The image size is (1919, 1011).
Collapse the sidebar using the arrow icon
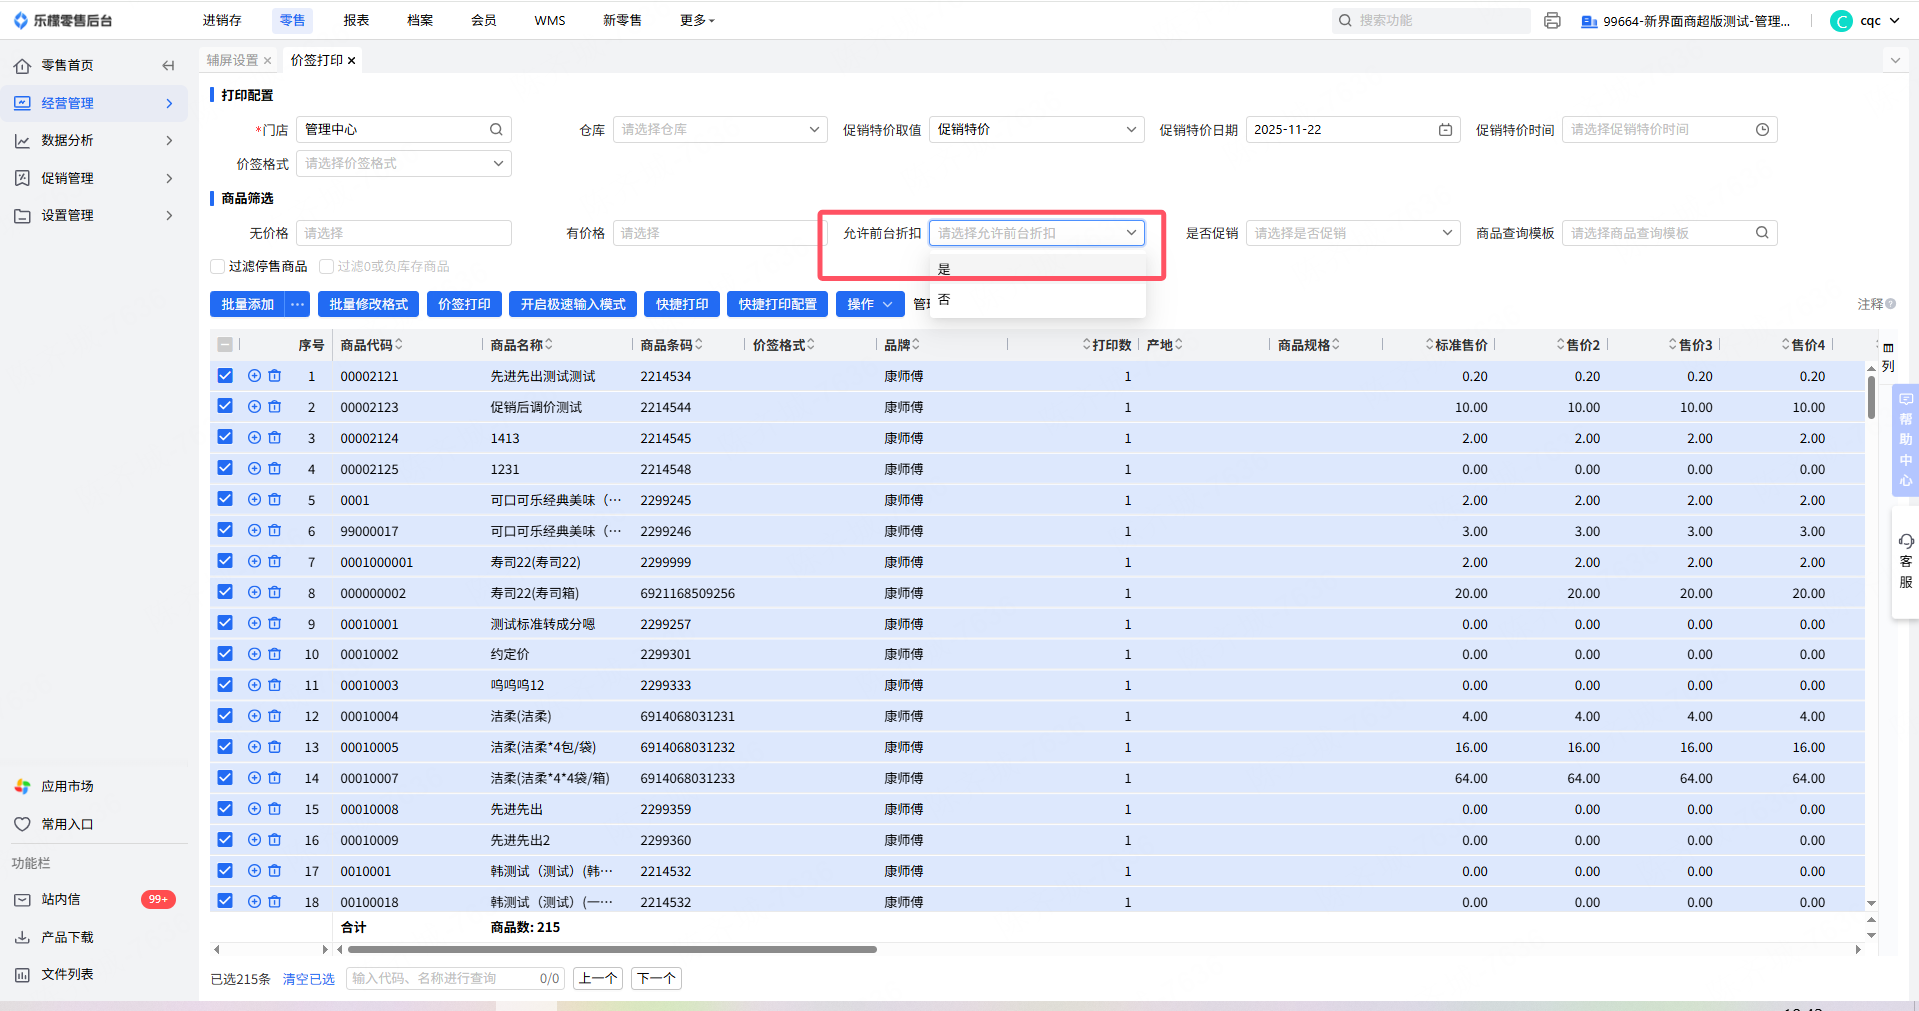pyautogui.click(x=168, y=66)
